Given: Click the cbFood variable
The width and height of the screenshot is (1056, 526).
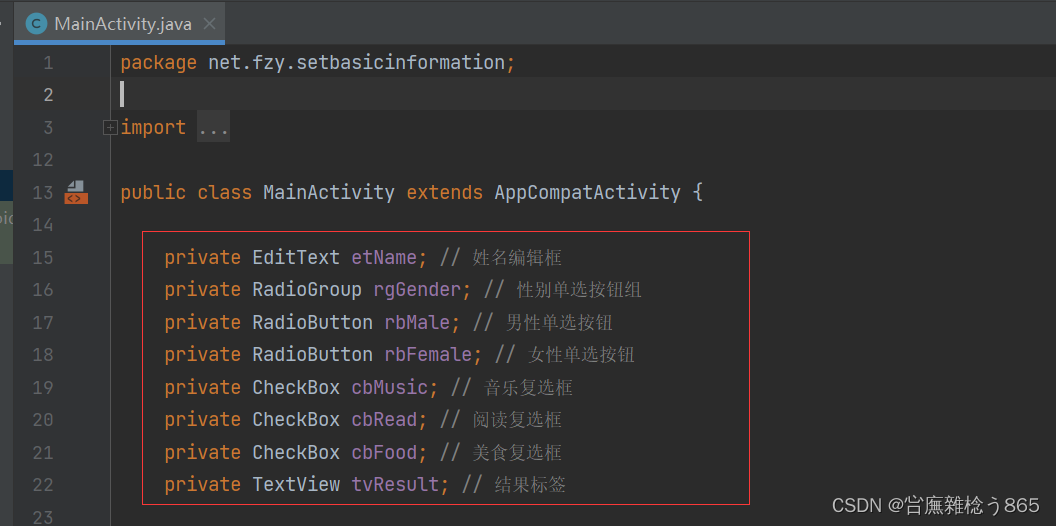Looking at the screenshot, I should (x=385, y=453).
